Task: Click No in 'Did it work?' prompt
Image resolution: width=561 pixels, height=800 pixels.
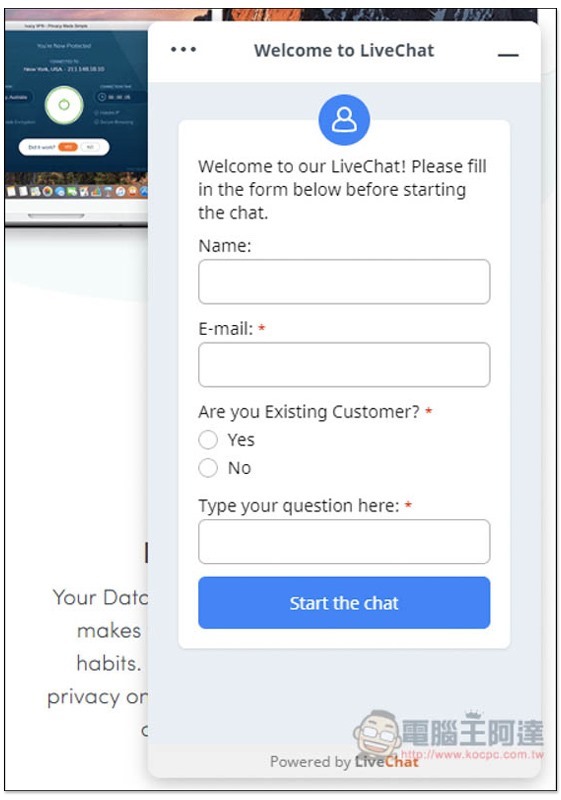Action: coord(90,147)
